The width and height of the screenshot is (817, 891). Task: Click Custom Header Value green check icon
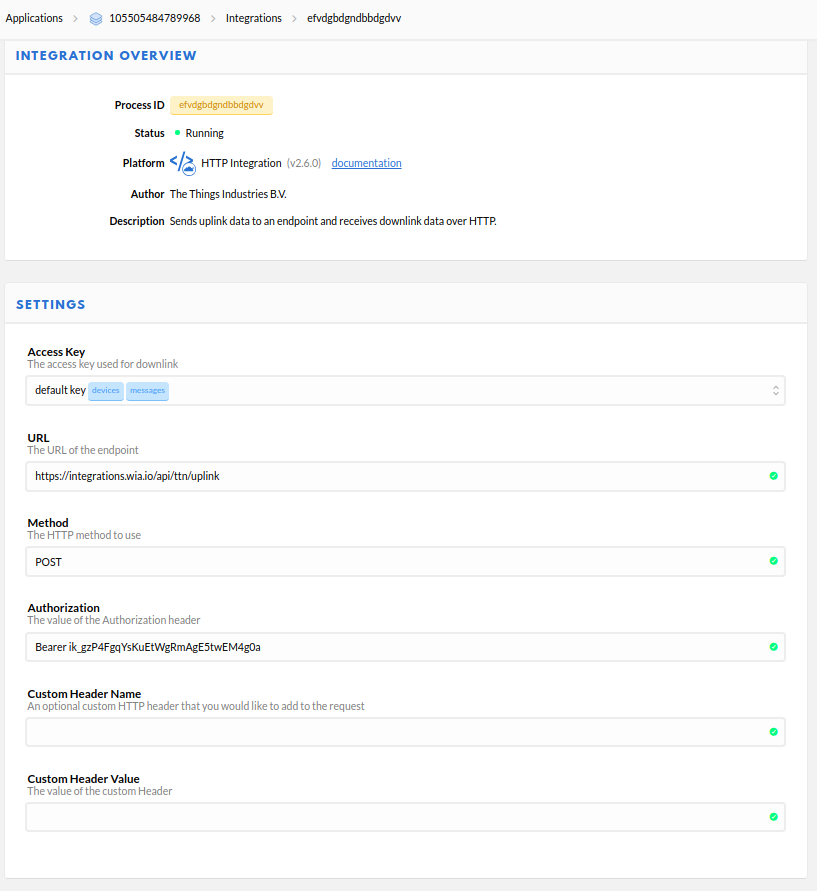click(x=773, y=817)
